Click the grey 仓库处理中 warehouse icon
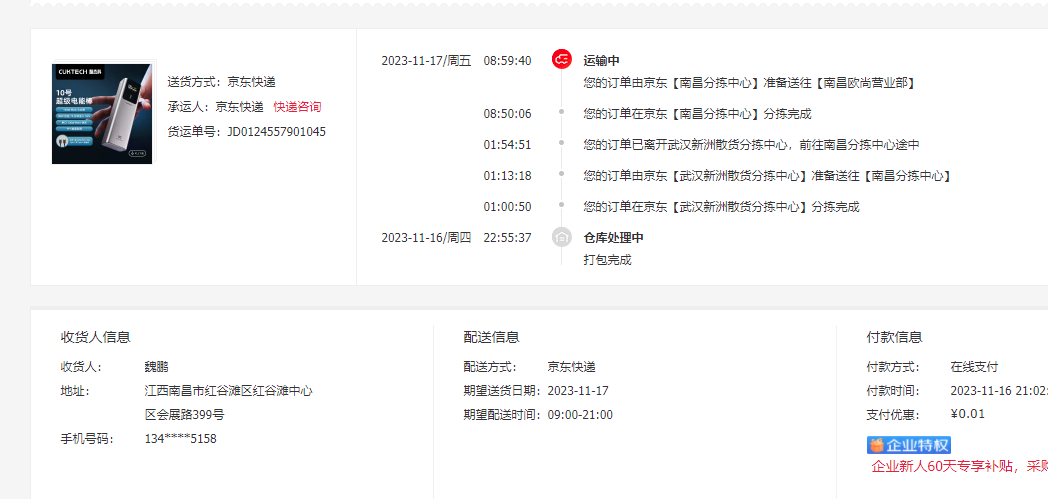1048x499 pixels. [561, 237]
